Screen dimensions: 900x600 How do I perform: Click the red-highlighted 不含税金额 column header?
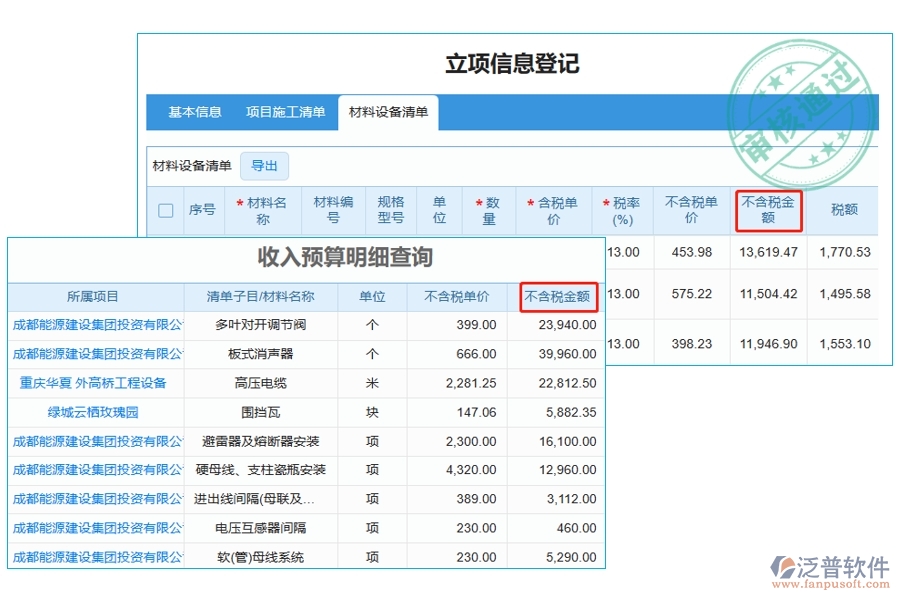point(769,210)
